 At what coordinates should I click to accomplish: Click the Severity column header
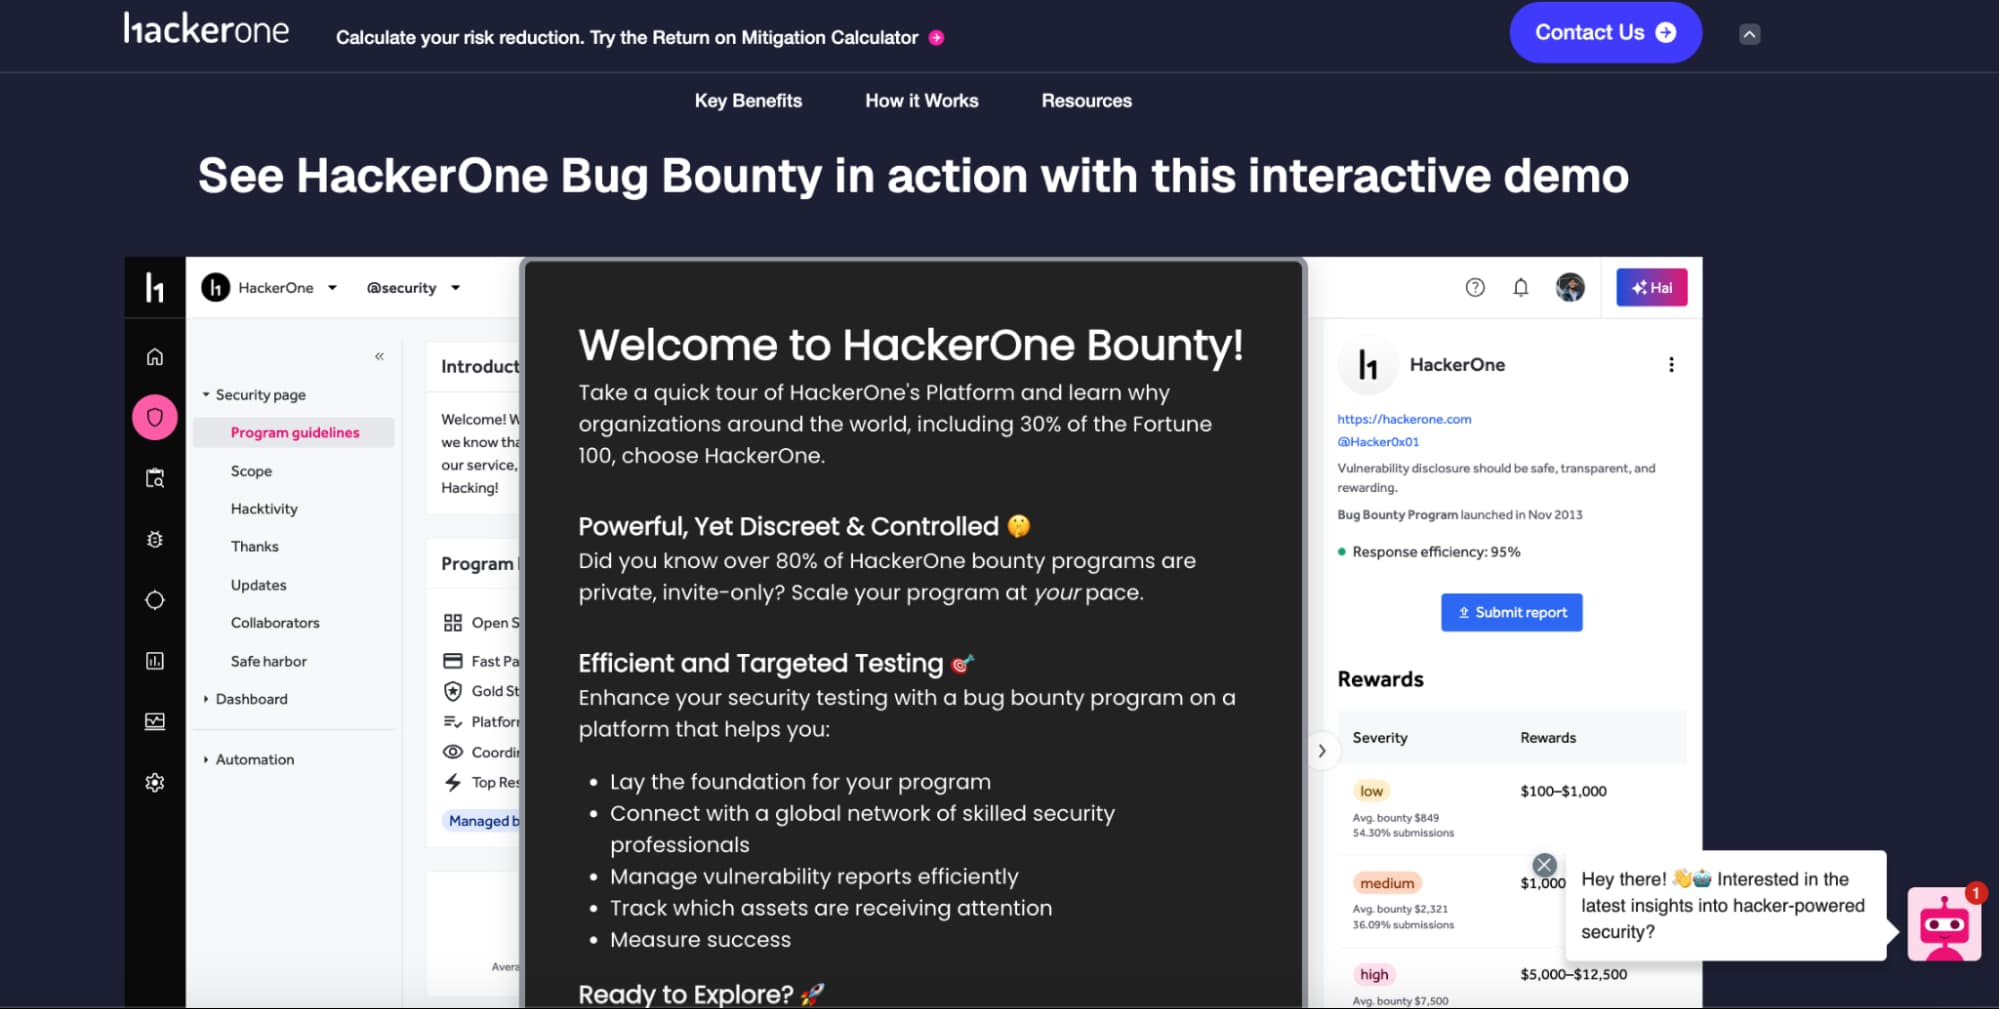pos(1380,738)
